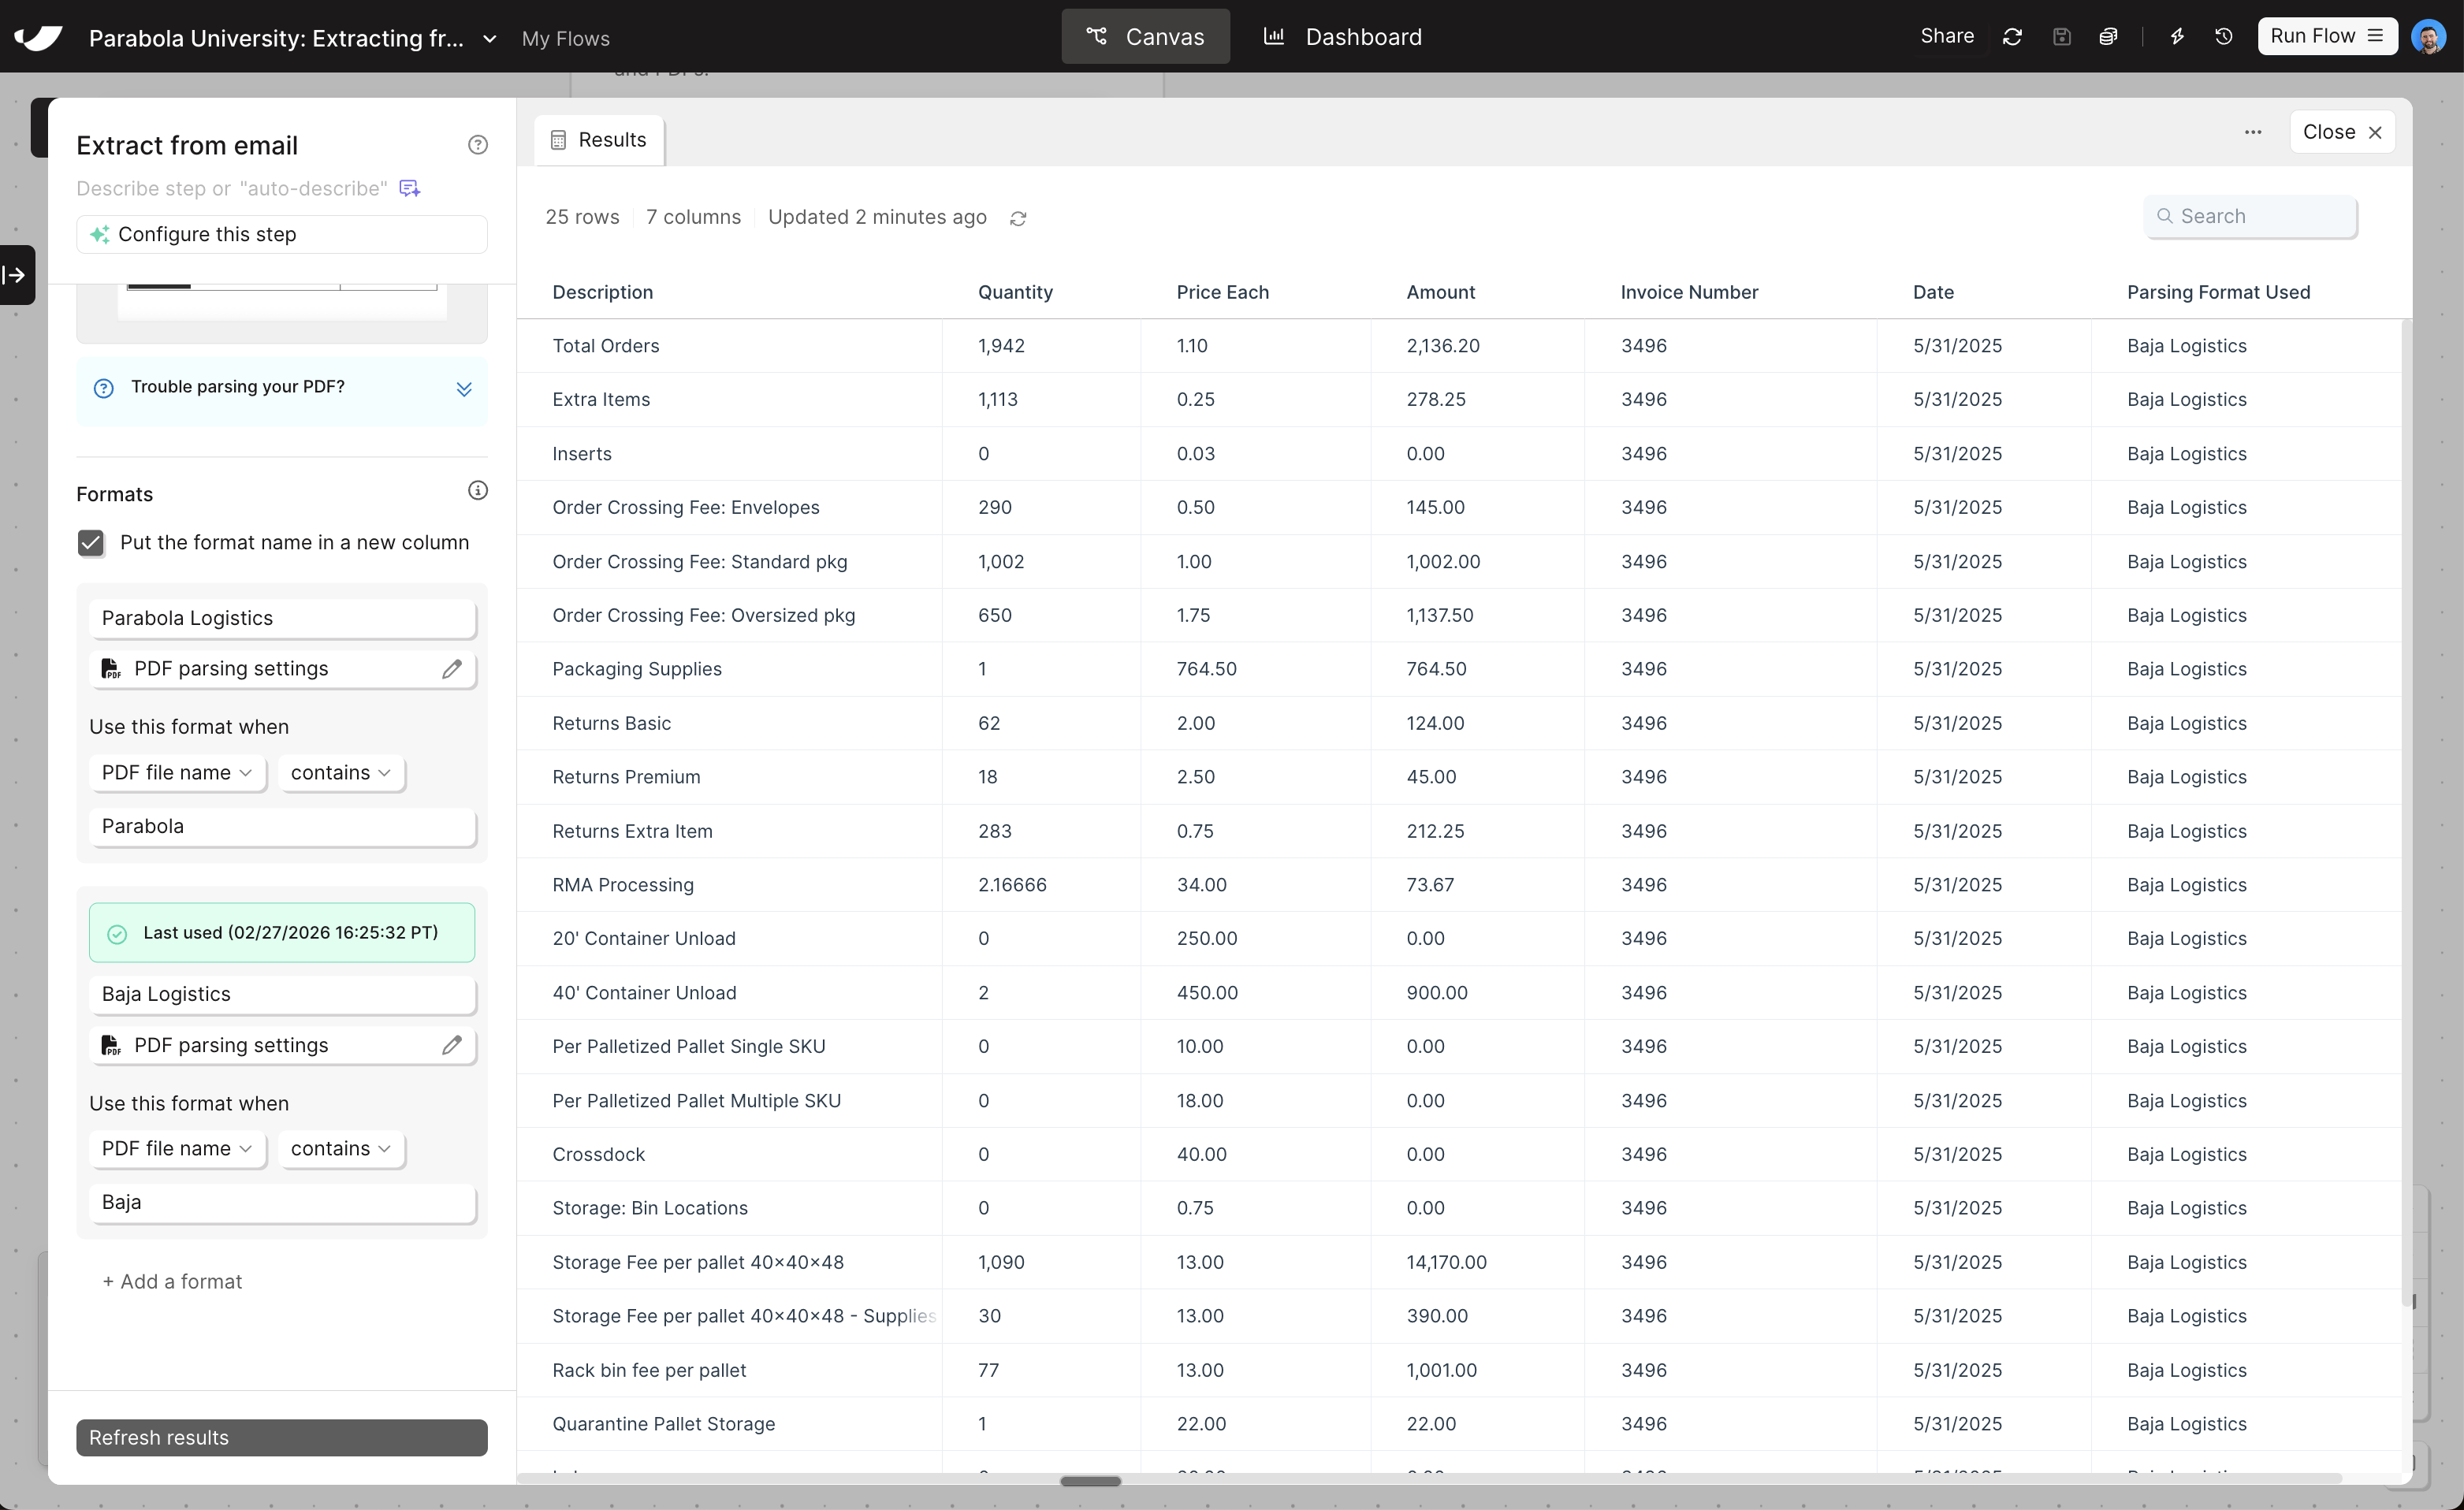Edit Parabola Logistics PDF parsing settings pencil
Viewport: 2464px width, 1510px height.
tap(452, 669)
